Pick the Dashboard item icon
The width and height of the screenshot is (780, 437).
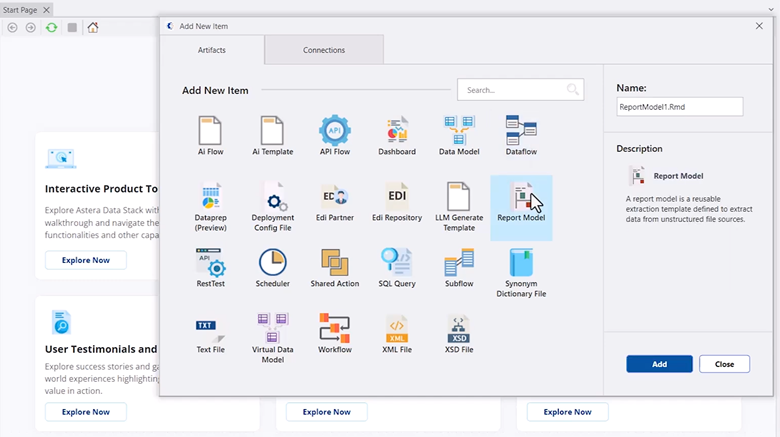(397, 130)
